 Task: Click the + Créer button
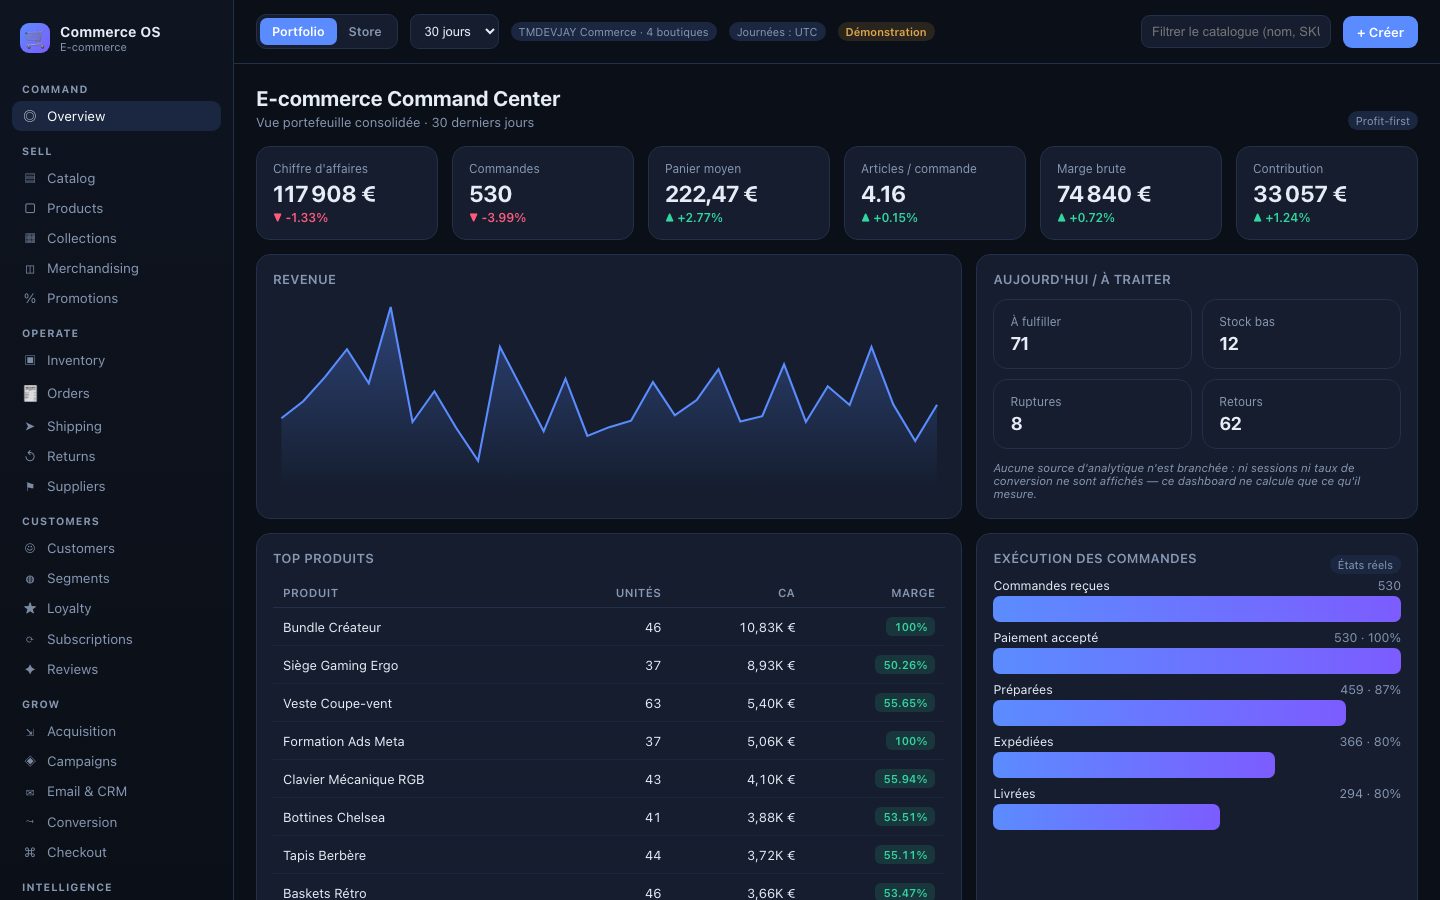(x=1380, y=32)
